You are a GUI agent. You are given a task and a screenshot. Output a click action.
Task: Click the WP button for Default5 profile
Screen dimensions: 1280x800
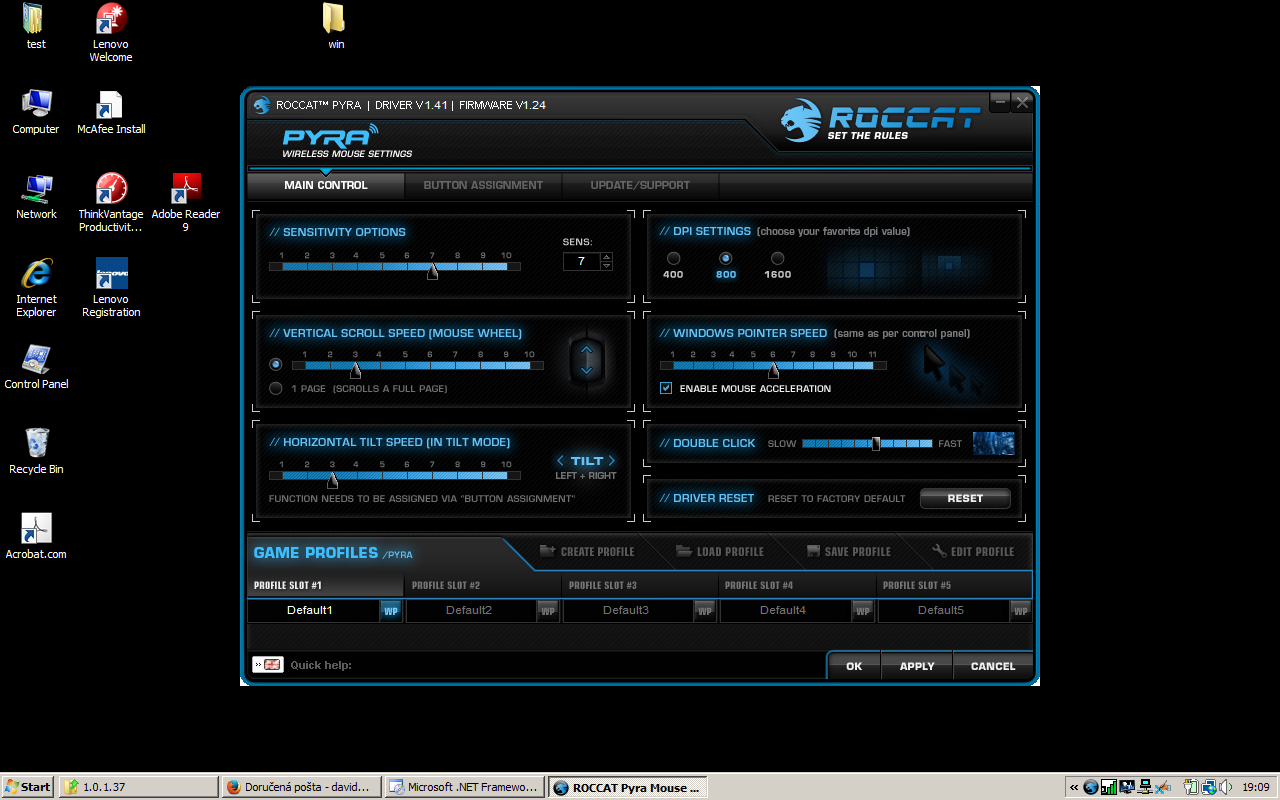1020,610
